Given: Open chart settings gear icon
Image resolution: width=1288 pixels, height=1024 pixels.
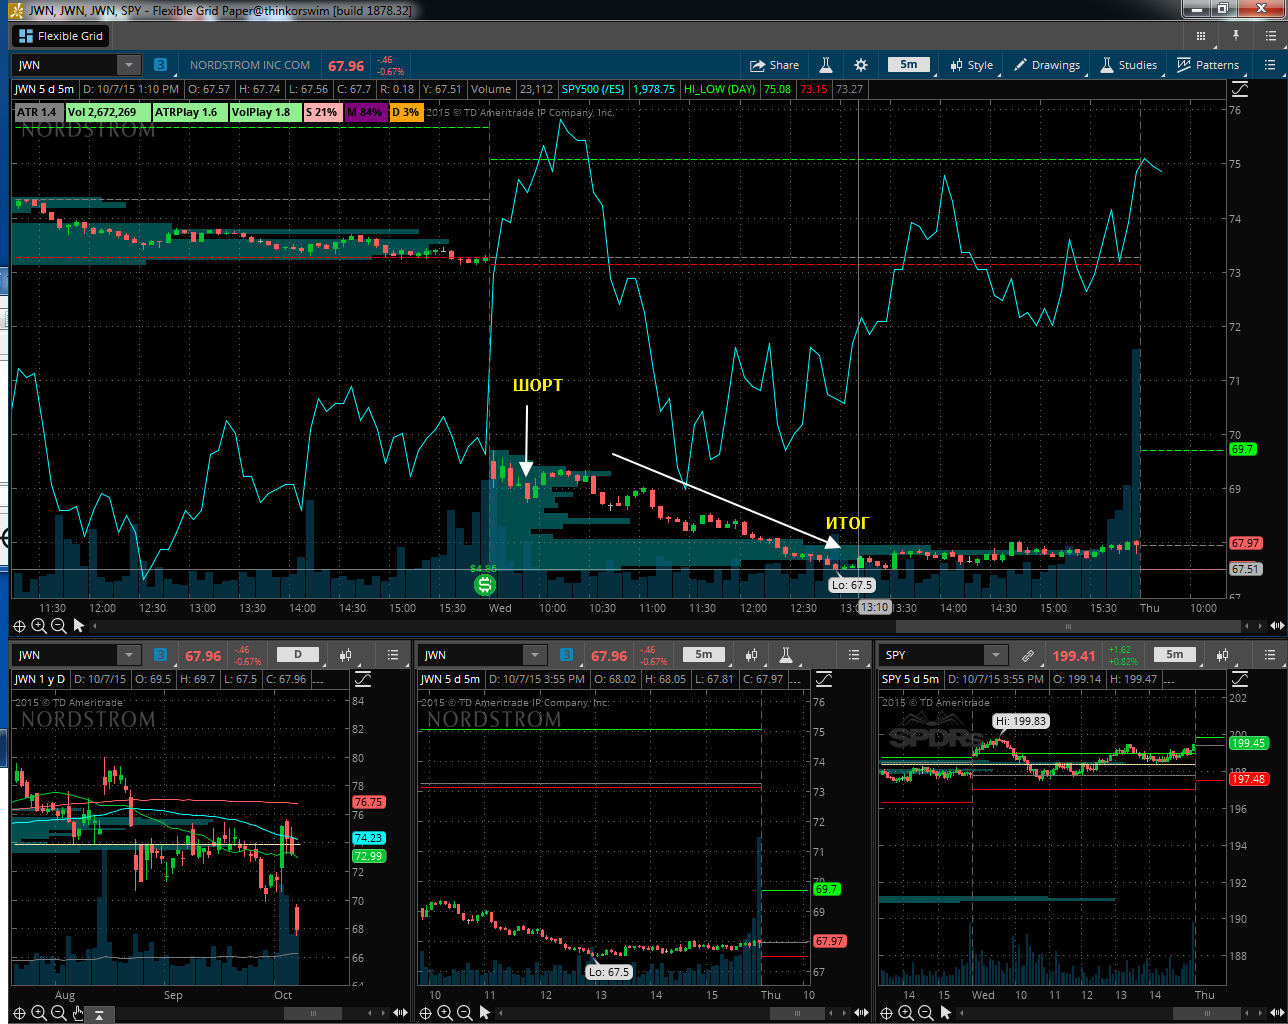Looking at the screenshot, I should tap(861, 65).
